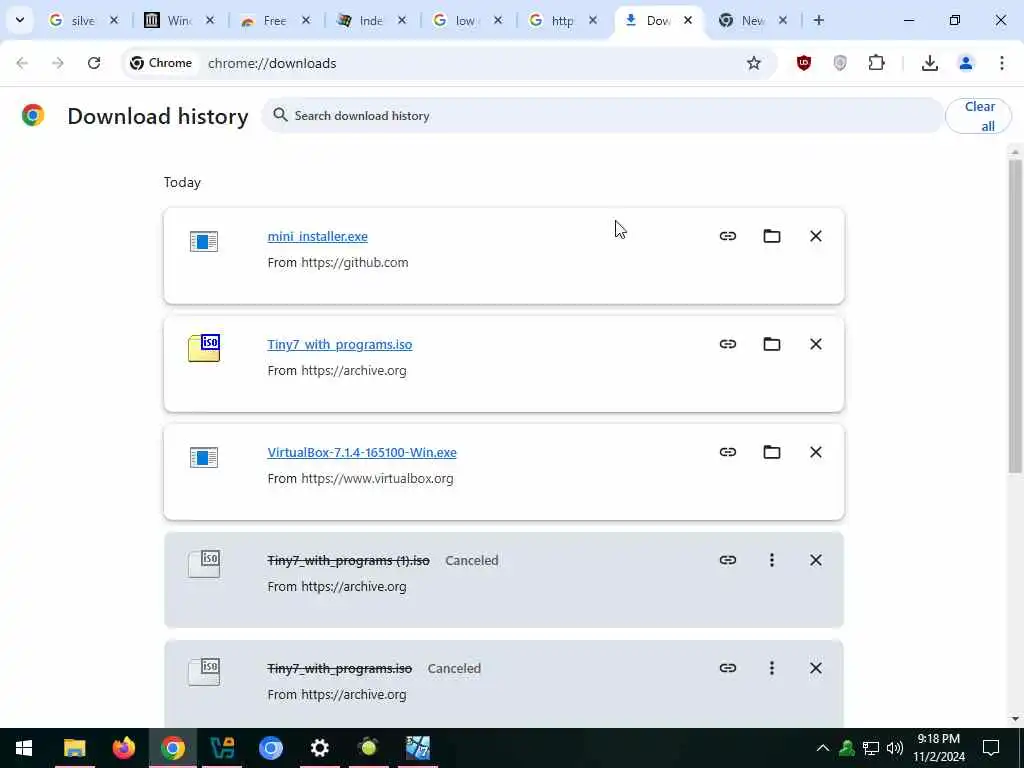
Task: Remove VirtualBox-7.1.4 entry from list
Action: pos(816,452)
